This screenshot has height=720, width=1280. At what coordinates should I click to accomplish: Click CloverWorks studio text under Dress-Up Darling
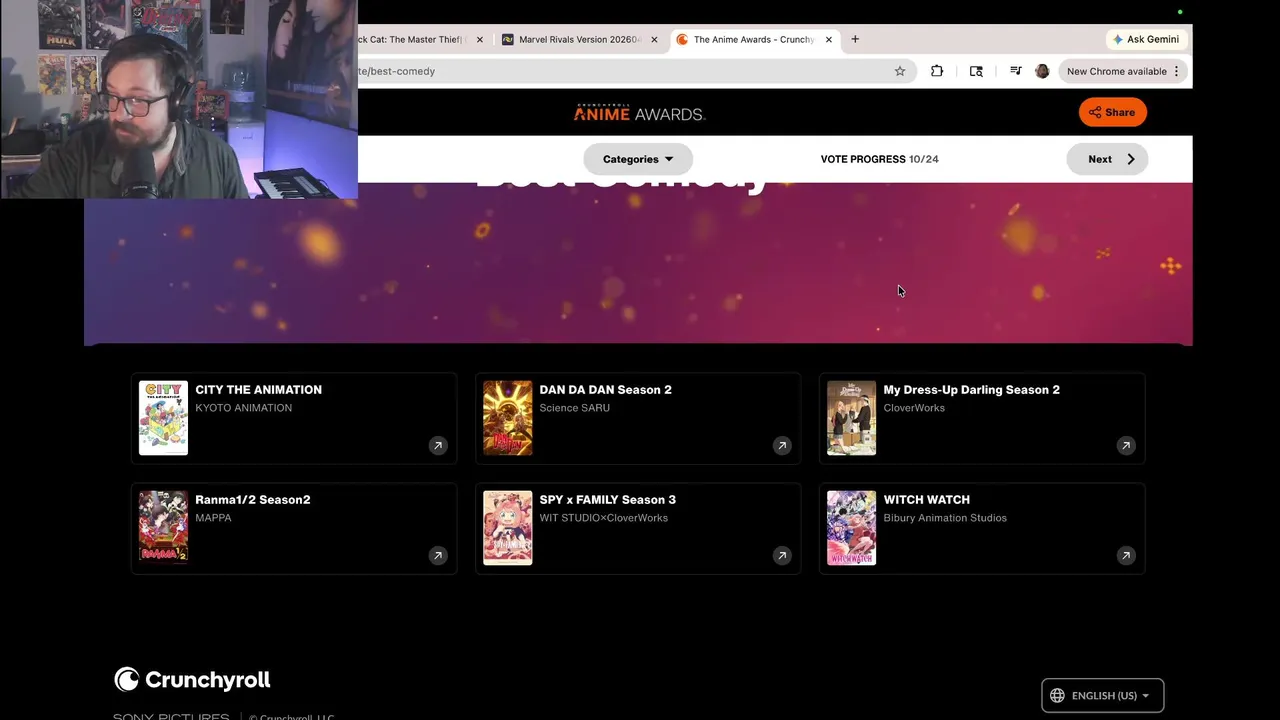914,408
